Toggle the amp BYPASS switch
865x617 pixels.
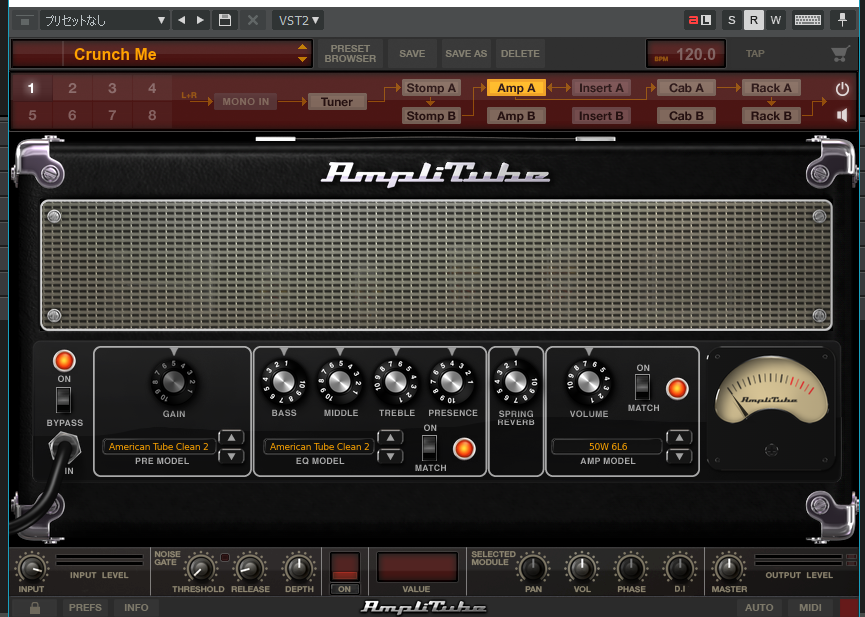(x=64, y=401)
